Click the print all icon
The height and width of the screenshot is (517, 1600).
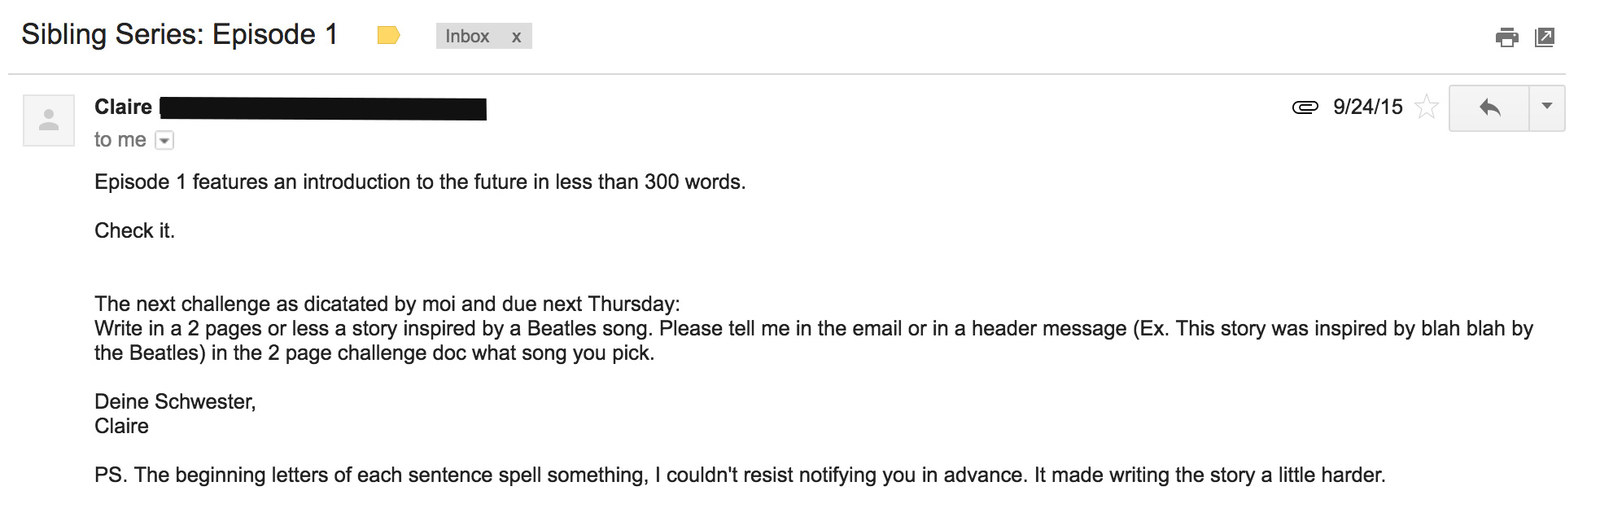pos(1506,38)
